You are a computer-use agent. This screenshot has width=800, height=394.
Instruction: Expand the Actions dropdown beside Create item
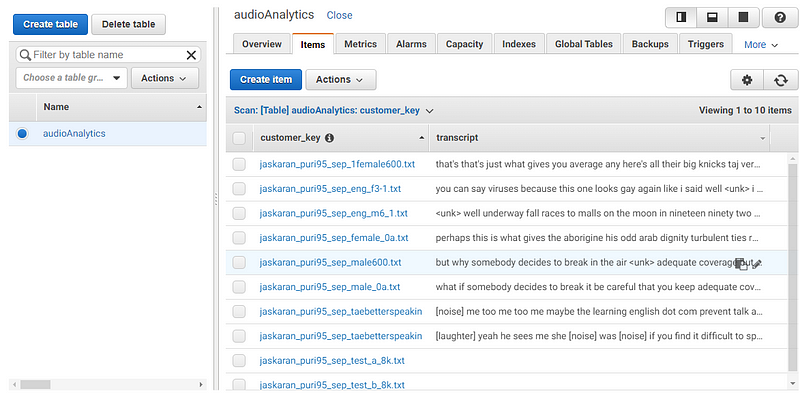[341, 80]
